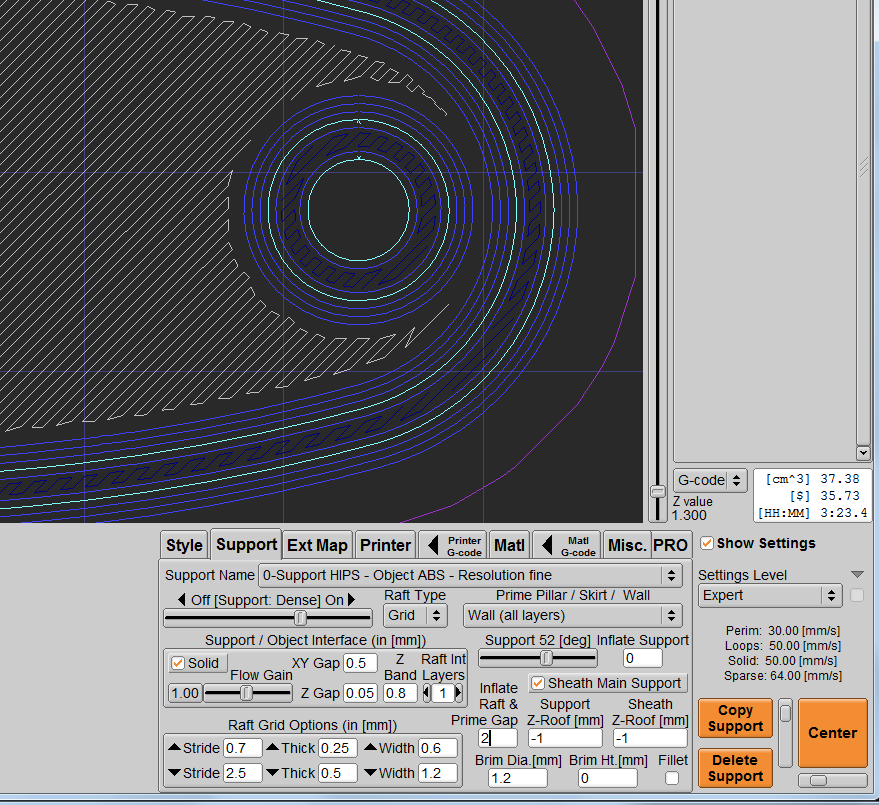The width and height of the screenshot is (879, 805).
Task: Switch to the Matl tab
Action: coord(509,545)
